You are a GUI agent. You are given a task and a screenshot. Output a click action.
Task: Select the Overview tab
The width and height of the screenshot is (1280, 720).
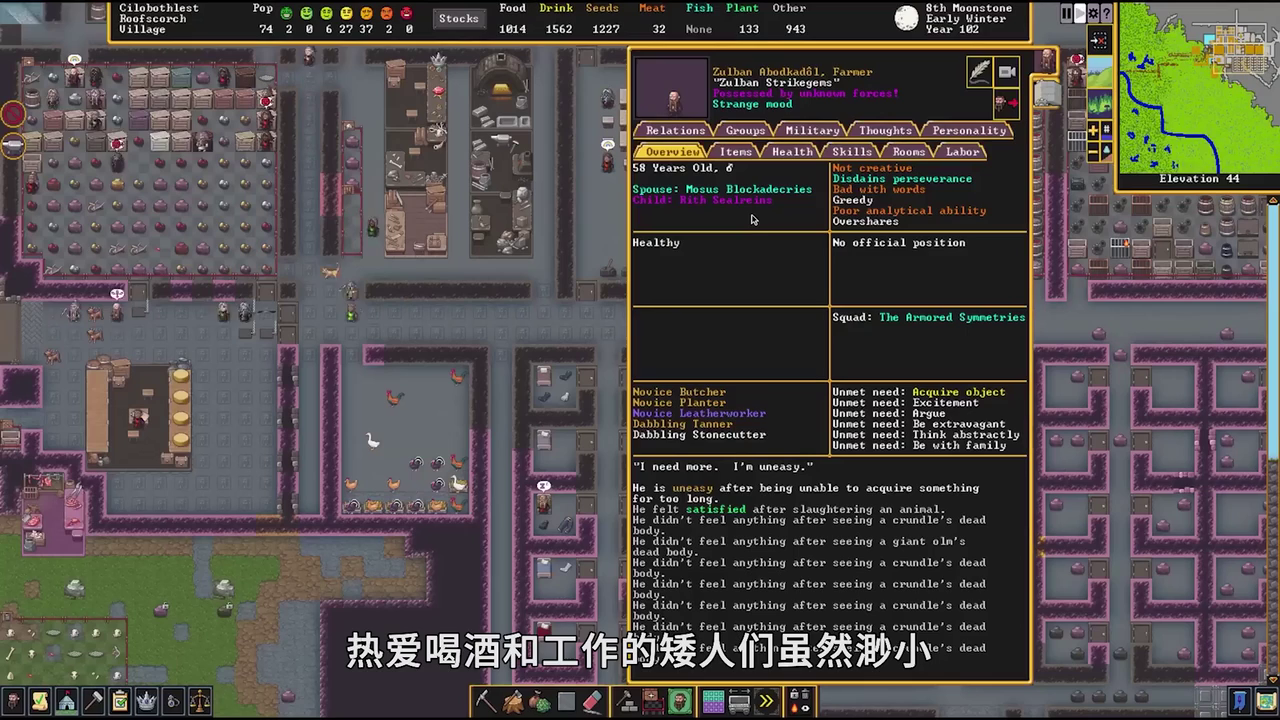672,151
